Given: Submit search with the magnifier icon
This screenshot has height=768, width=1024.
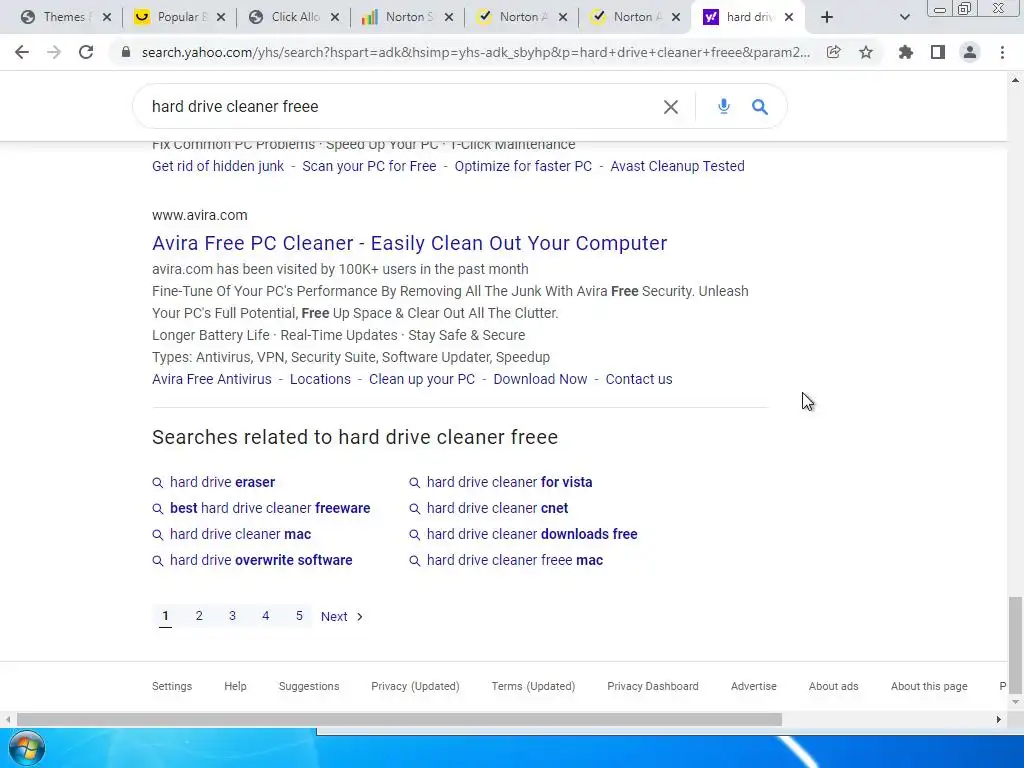Looking at the screenshot, I should [760, 106].
